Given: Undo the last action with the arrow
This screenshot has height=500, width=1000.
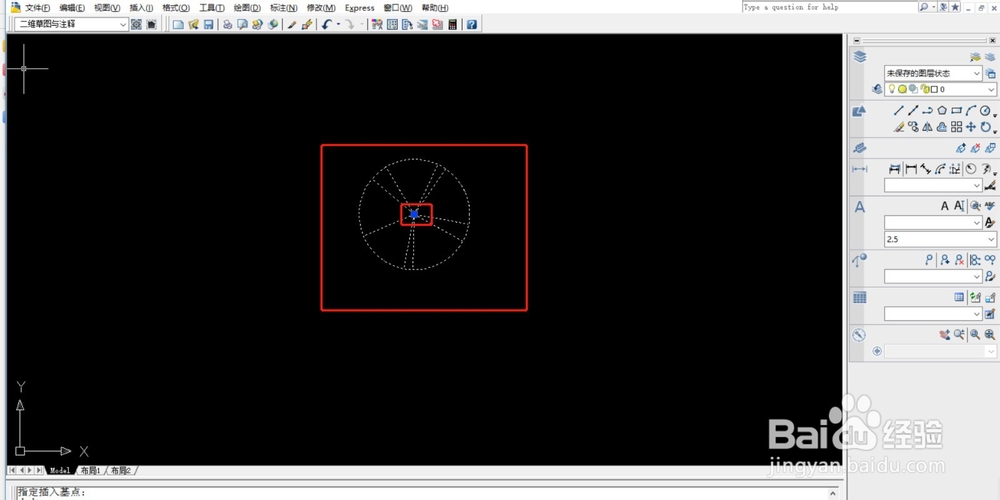Looking at the screenshot, I should pyautogui.click(x=327, y=24).
